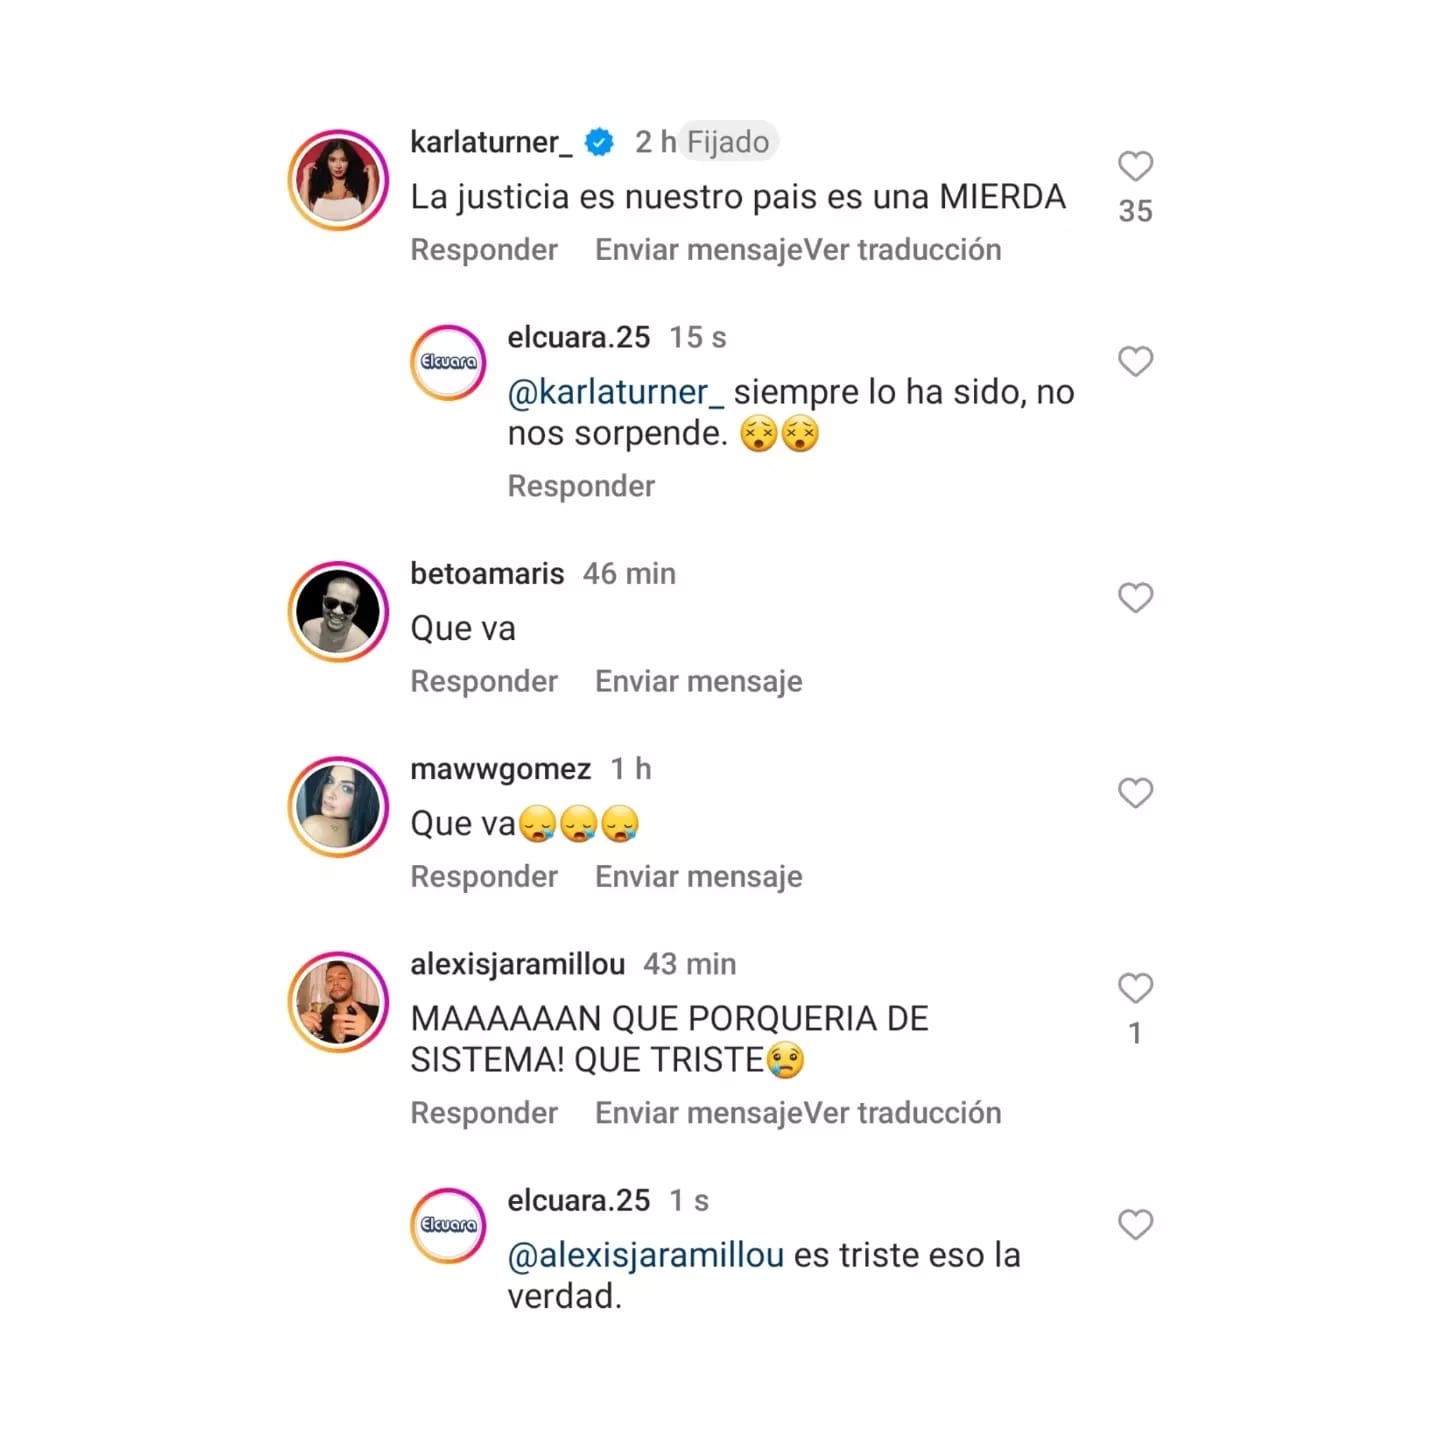
Task: Open karlaturner_'s verified badge
Action: (x=599, y=143)
